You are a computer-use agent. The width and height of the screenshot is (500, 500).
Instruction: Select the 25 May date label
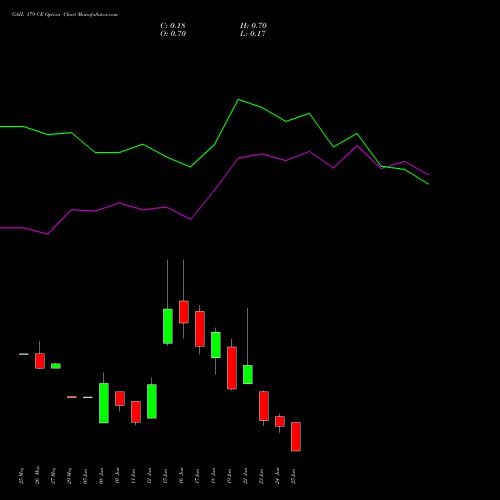tap(22, 476)
